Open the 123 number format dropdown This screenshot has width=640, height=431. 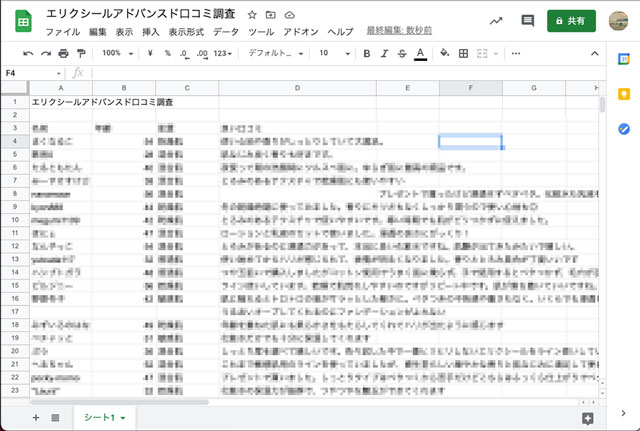[x=223, y=53]
